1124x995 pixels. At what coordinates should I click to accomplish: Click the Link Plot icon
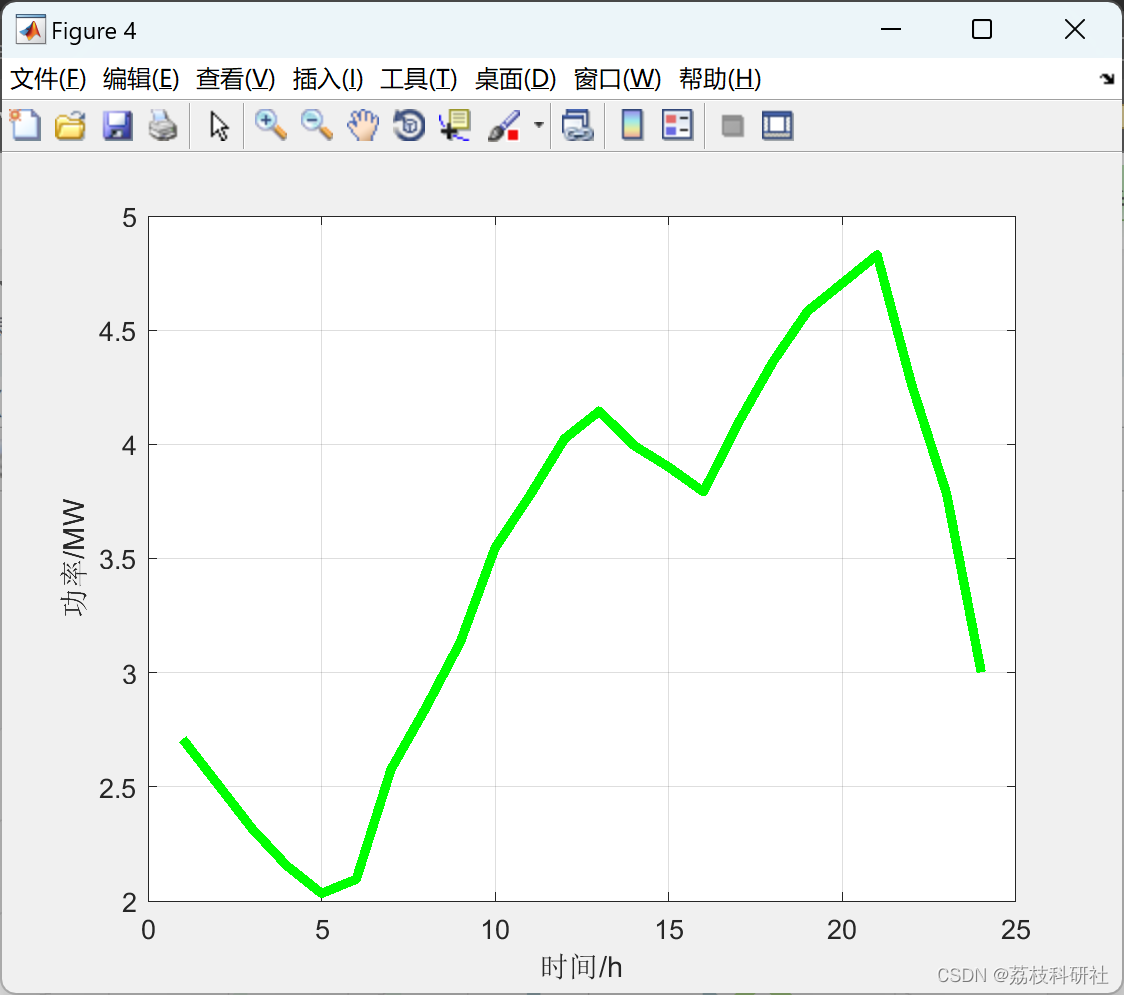(x=578, y=125)
